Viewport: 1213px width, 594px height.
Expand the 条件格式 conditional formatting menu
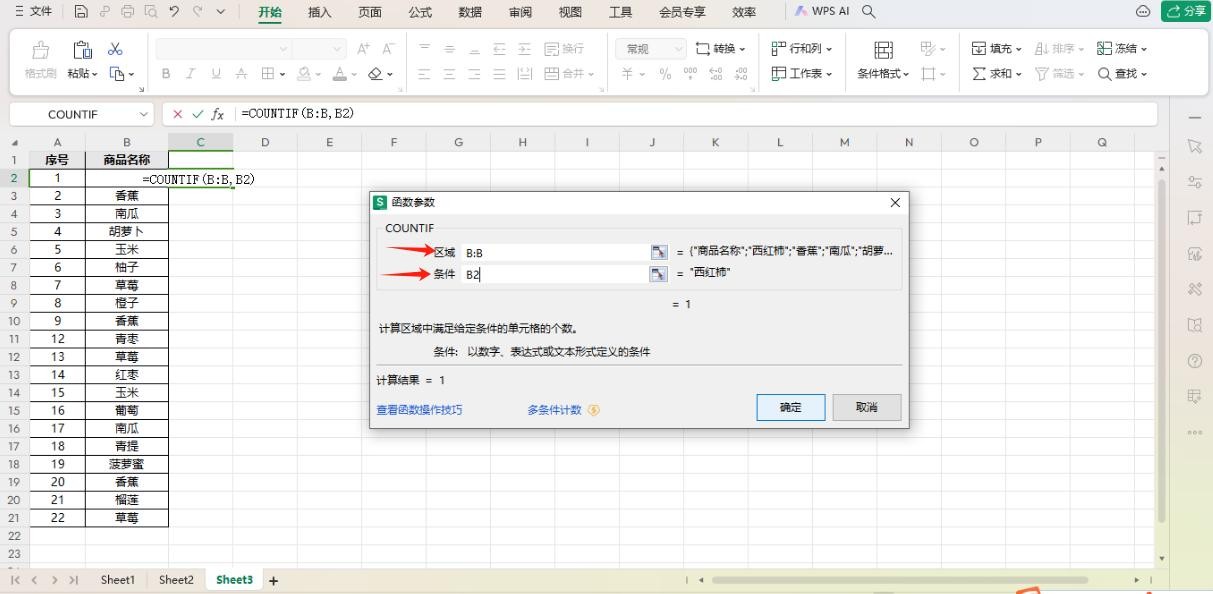pyautogui.click(x=883, y=73)
